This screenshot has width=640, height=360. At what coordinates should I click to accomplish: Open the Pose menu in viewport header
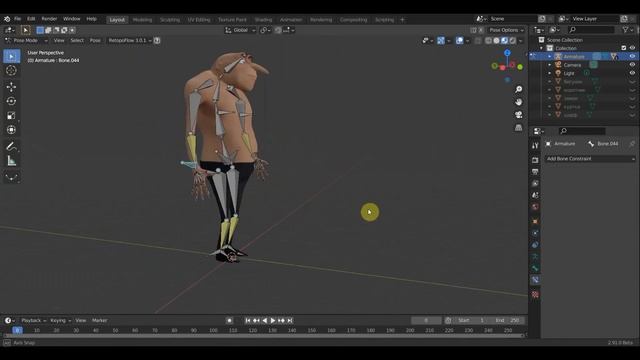(x=95, y=40)
